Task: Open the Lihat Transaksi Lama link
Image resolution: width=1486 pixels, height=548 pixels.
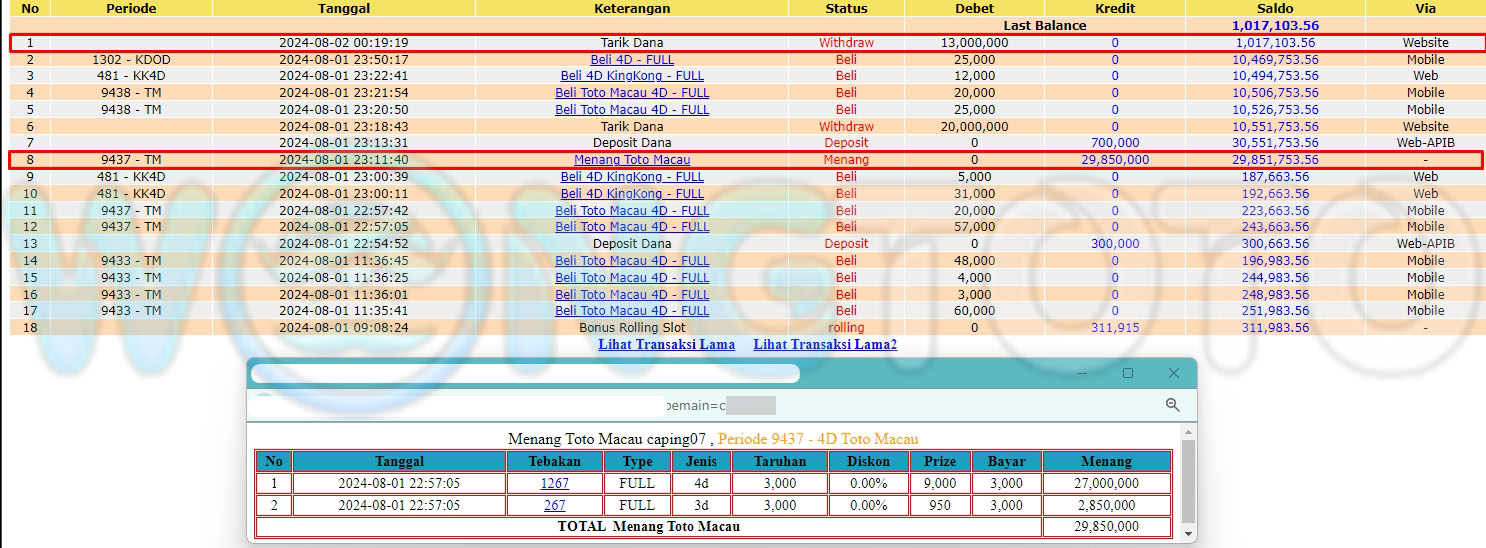Action: 666,344
